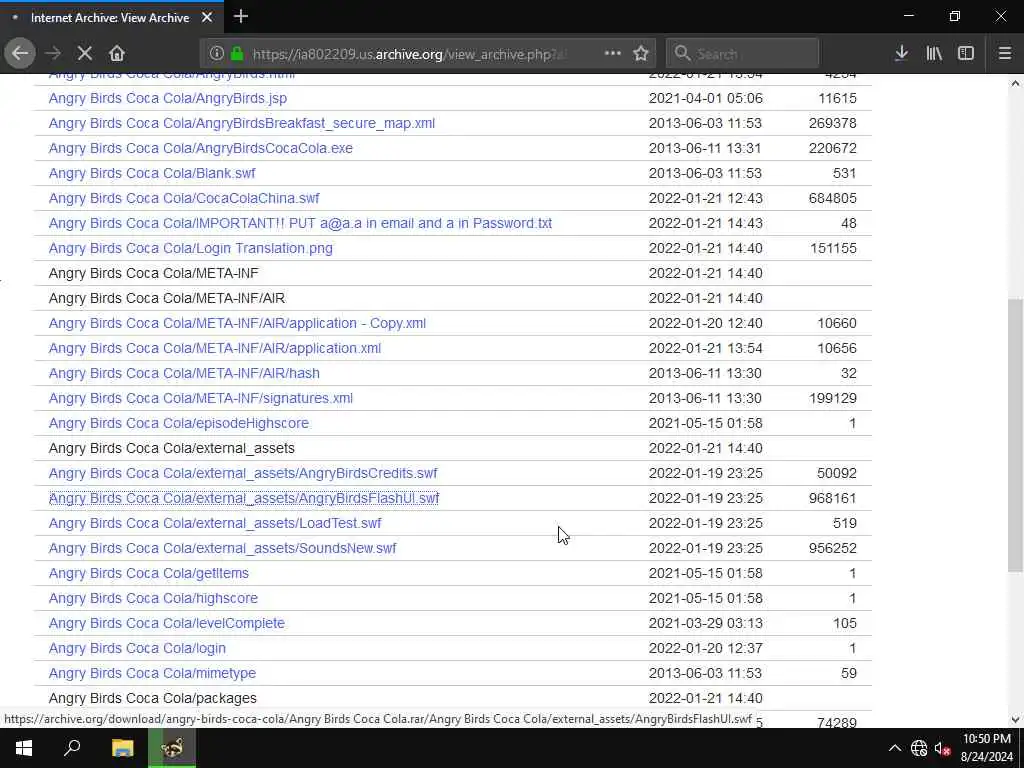Viewport: 1024px width, 768px height.
Task: Click the date 2013-06-11 13:31
Action: (x=705, y=148)
